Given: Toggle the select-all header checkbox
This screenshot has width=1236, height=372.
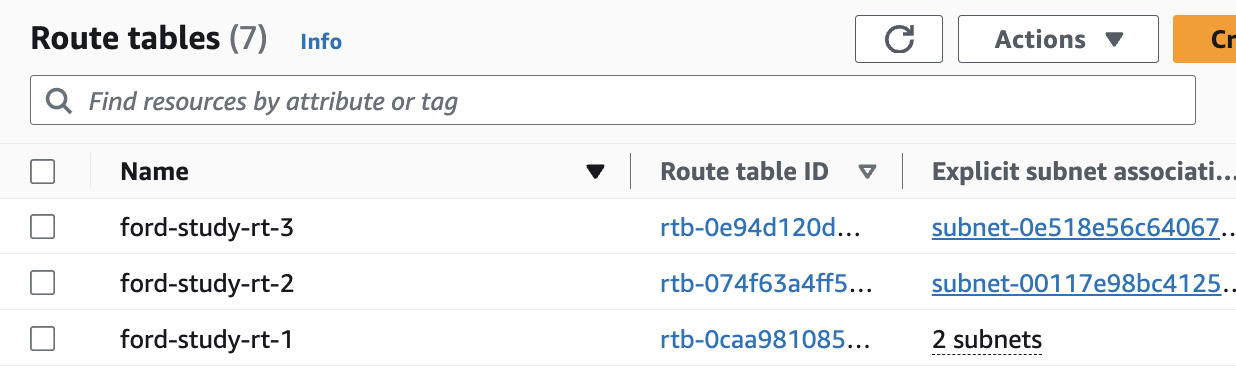Looking at the screenshot, I should pyautogui.click(x=42, y=172).
